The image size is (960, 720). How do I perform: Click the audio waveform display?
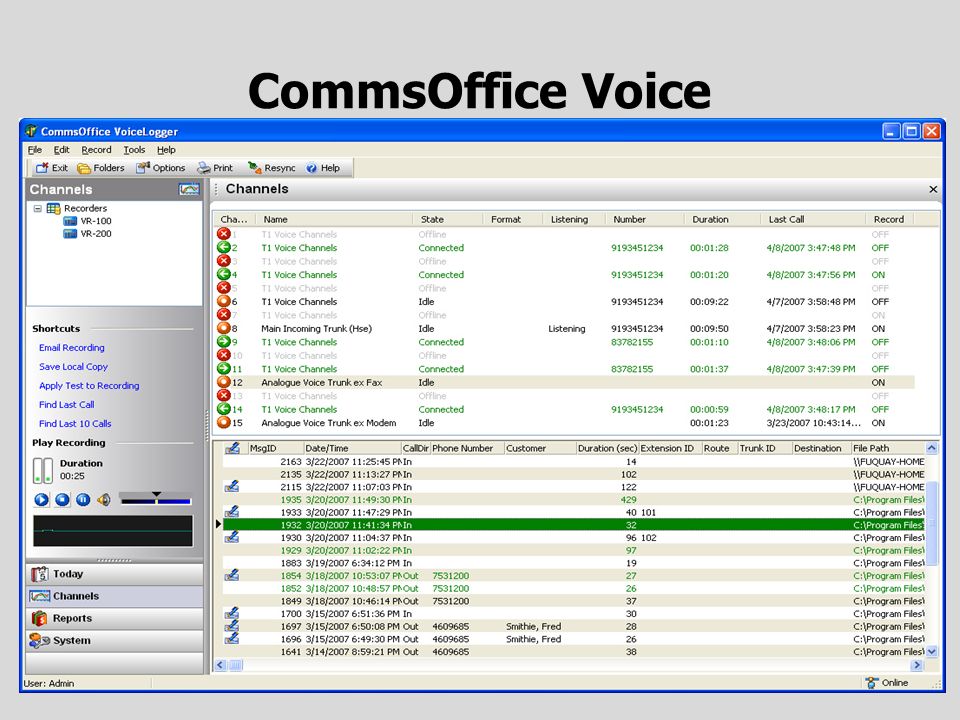[113, 531]
